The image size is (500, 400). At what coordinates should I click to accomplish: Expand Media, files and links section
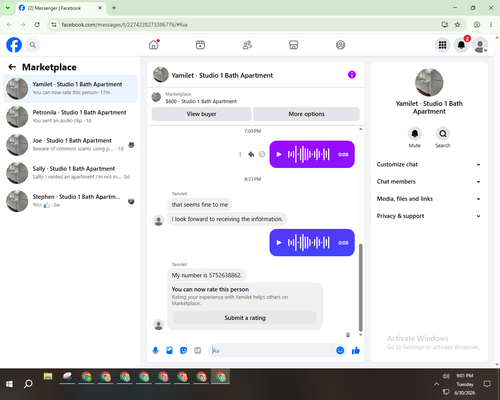[x=429, y=199]
